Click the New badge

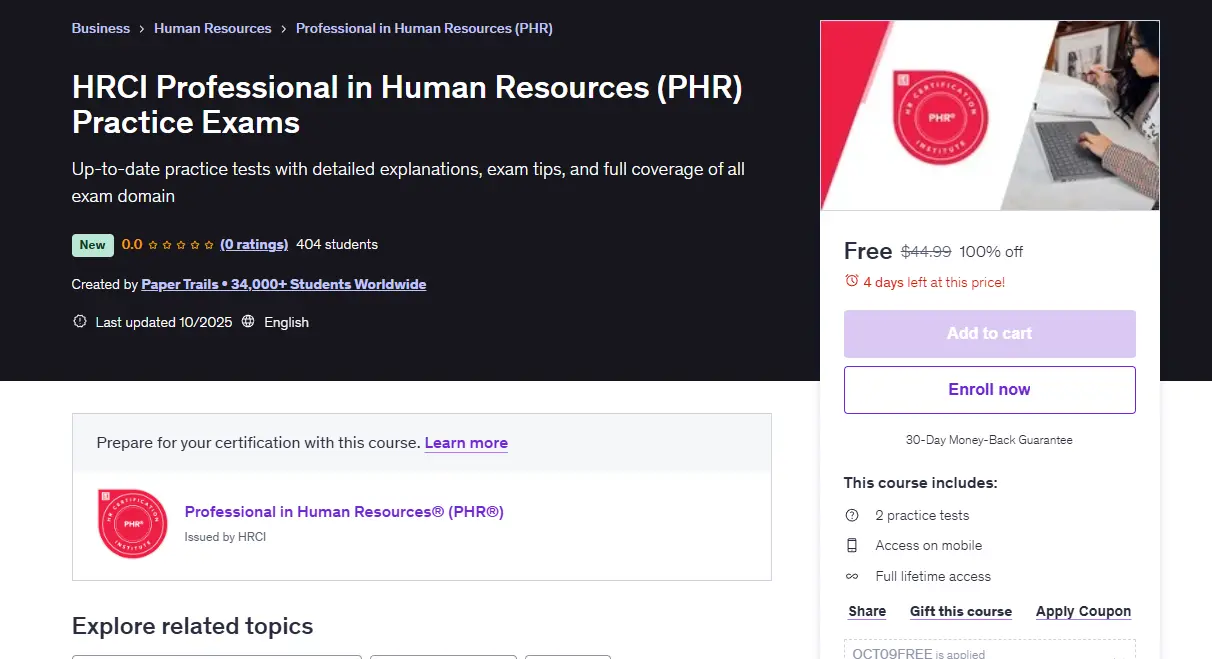coord(93,245)
